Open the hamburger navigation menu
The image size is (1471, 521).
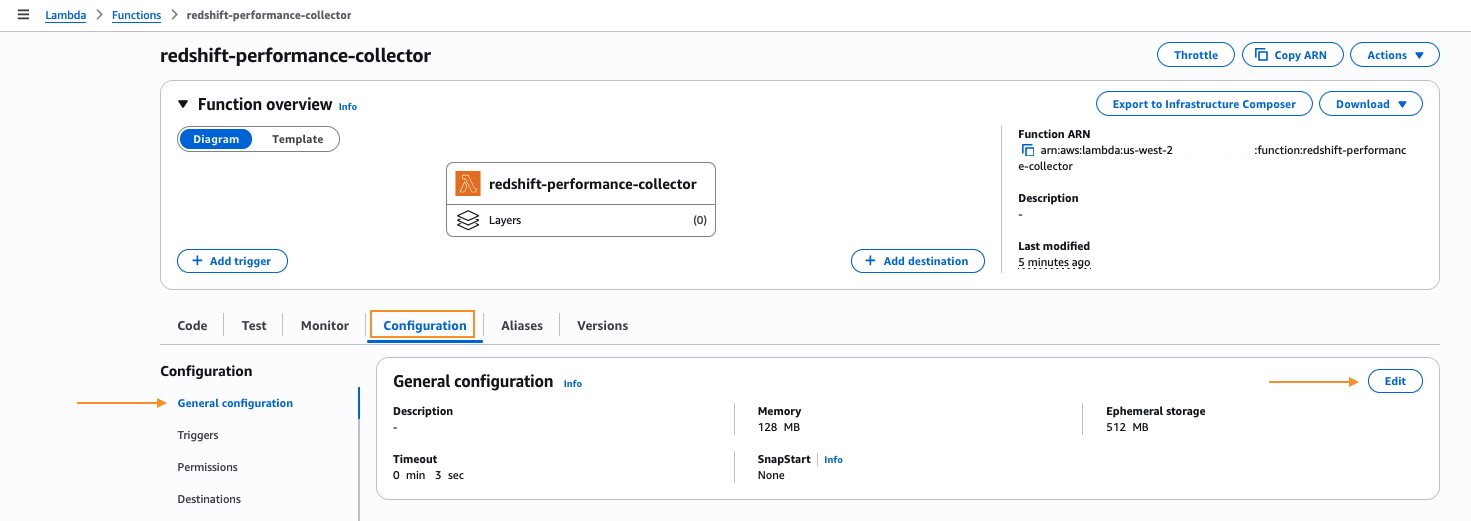point(23,15)
